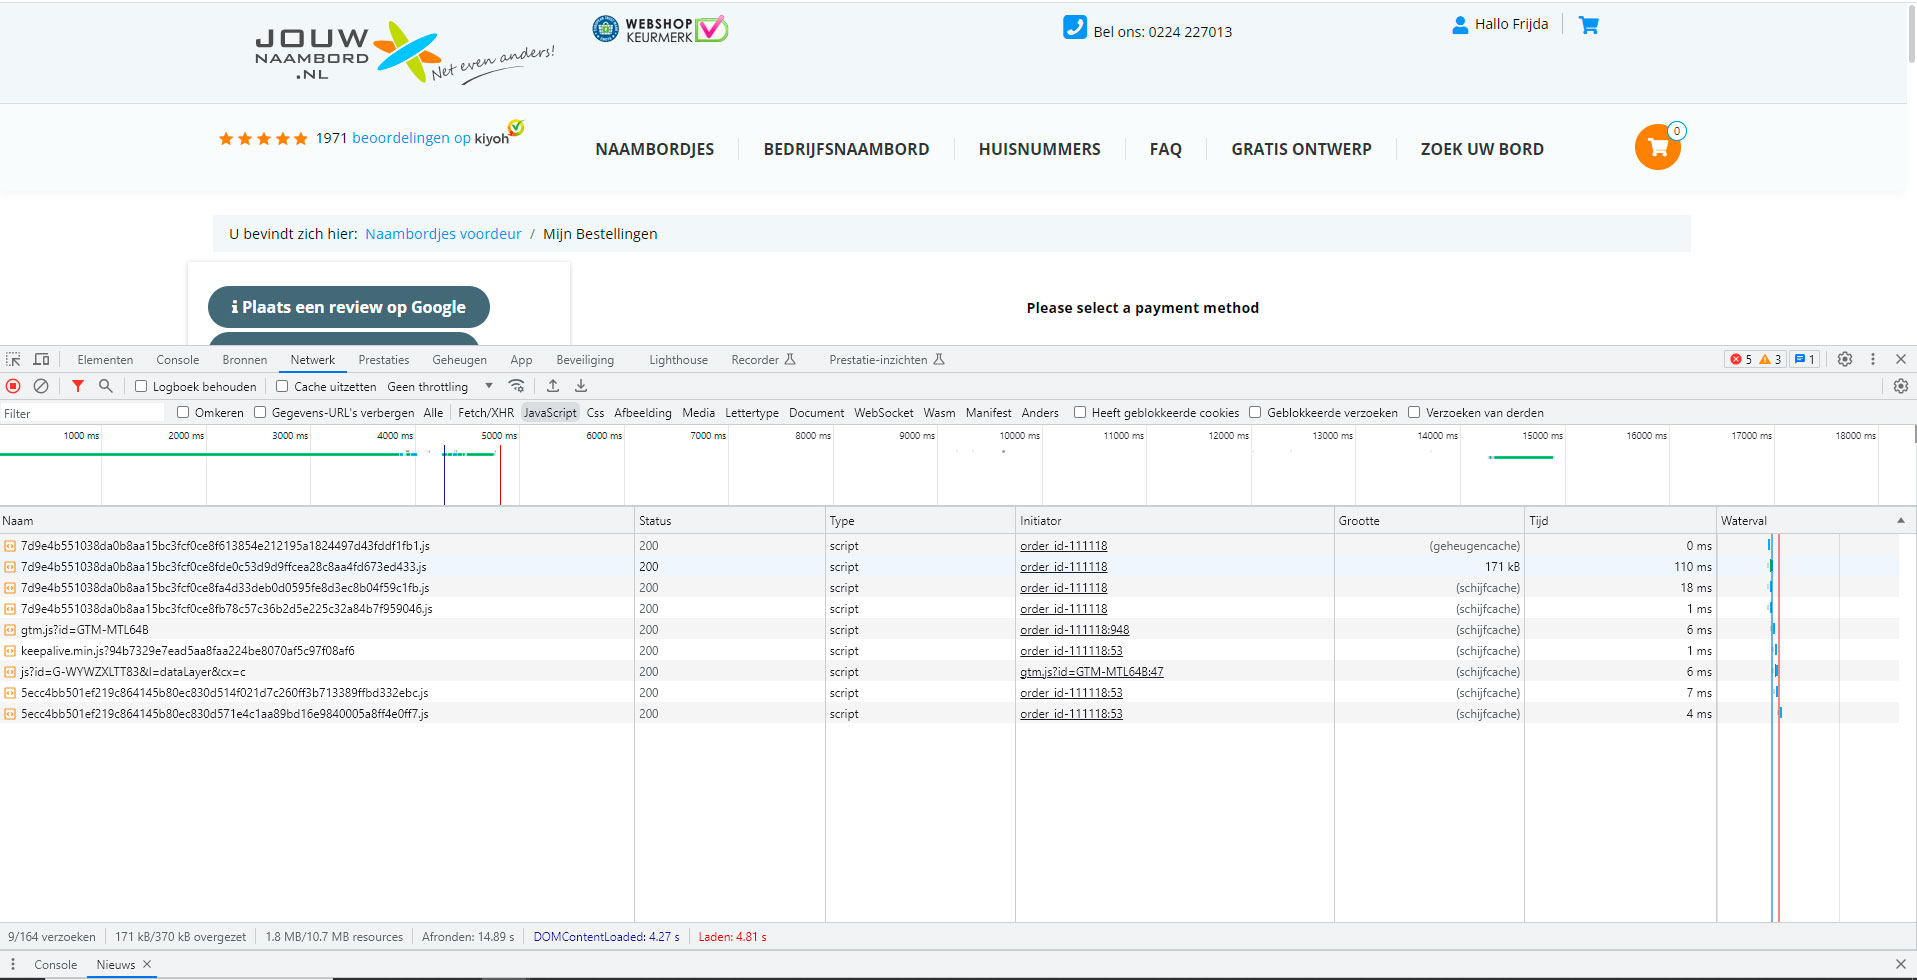Image resolution: width=1917 pixels, height=980 pixels.
Task: Toggle the red filter funnel icon
Action: coord(78,386)
